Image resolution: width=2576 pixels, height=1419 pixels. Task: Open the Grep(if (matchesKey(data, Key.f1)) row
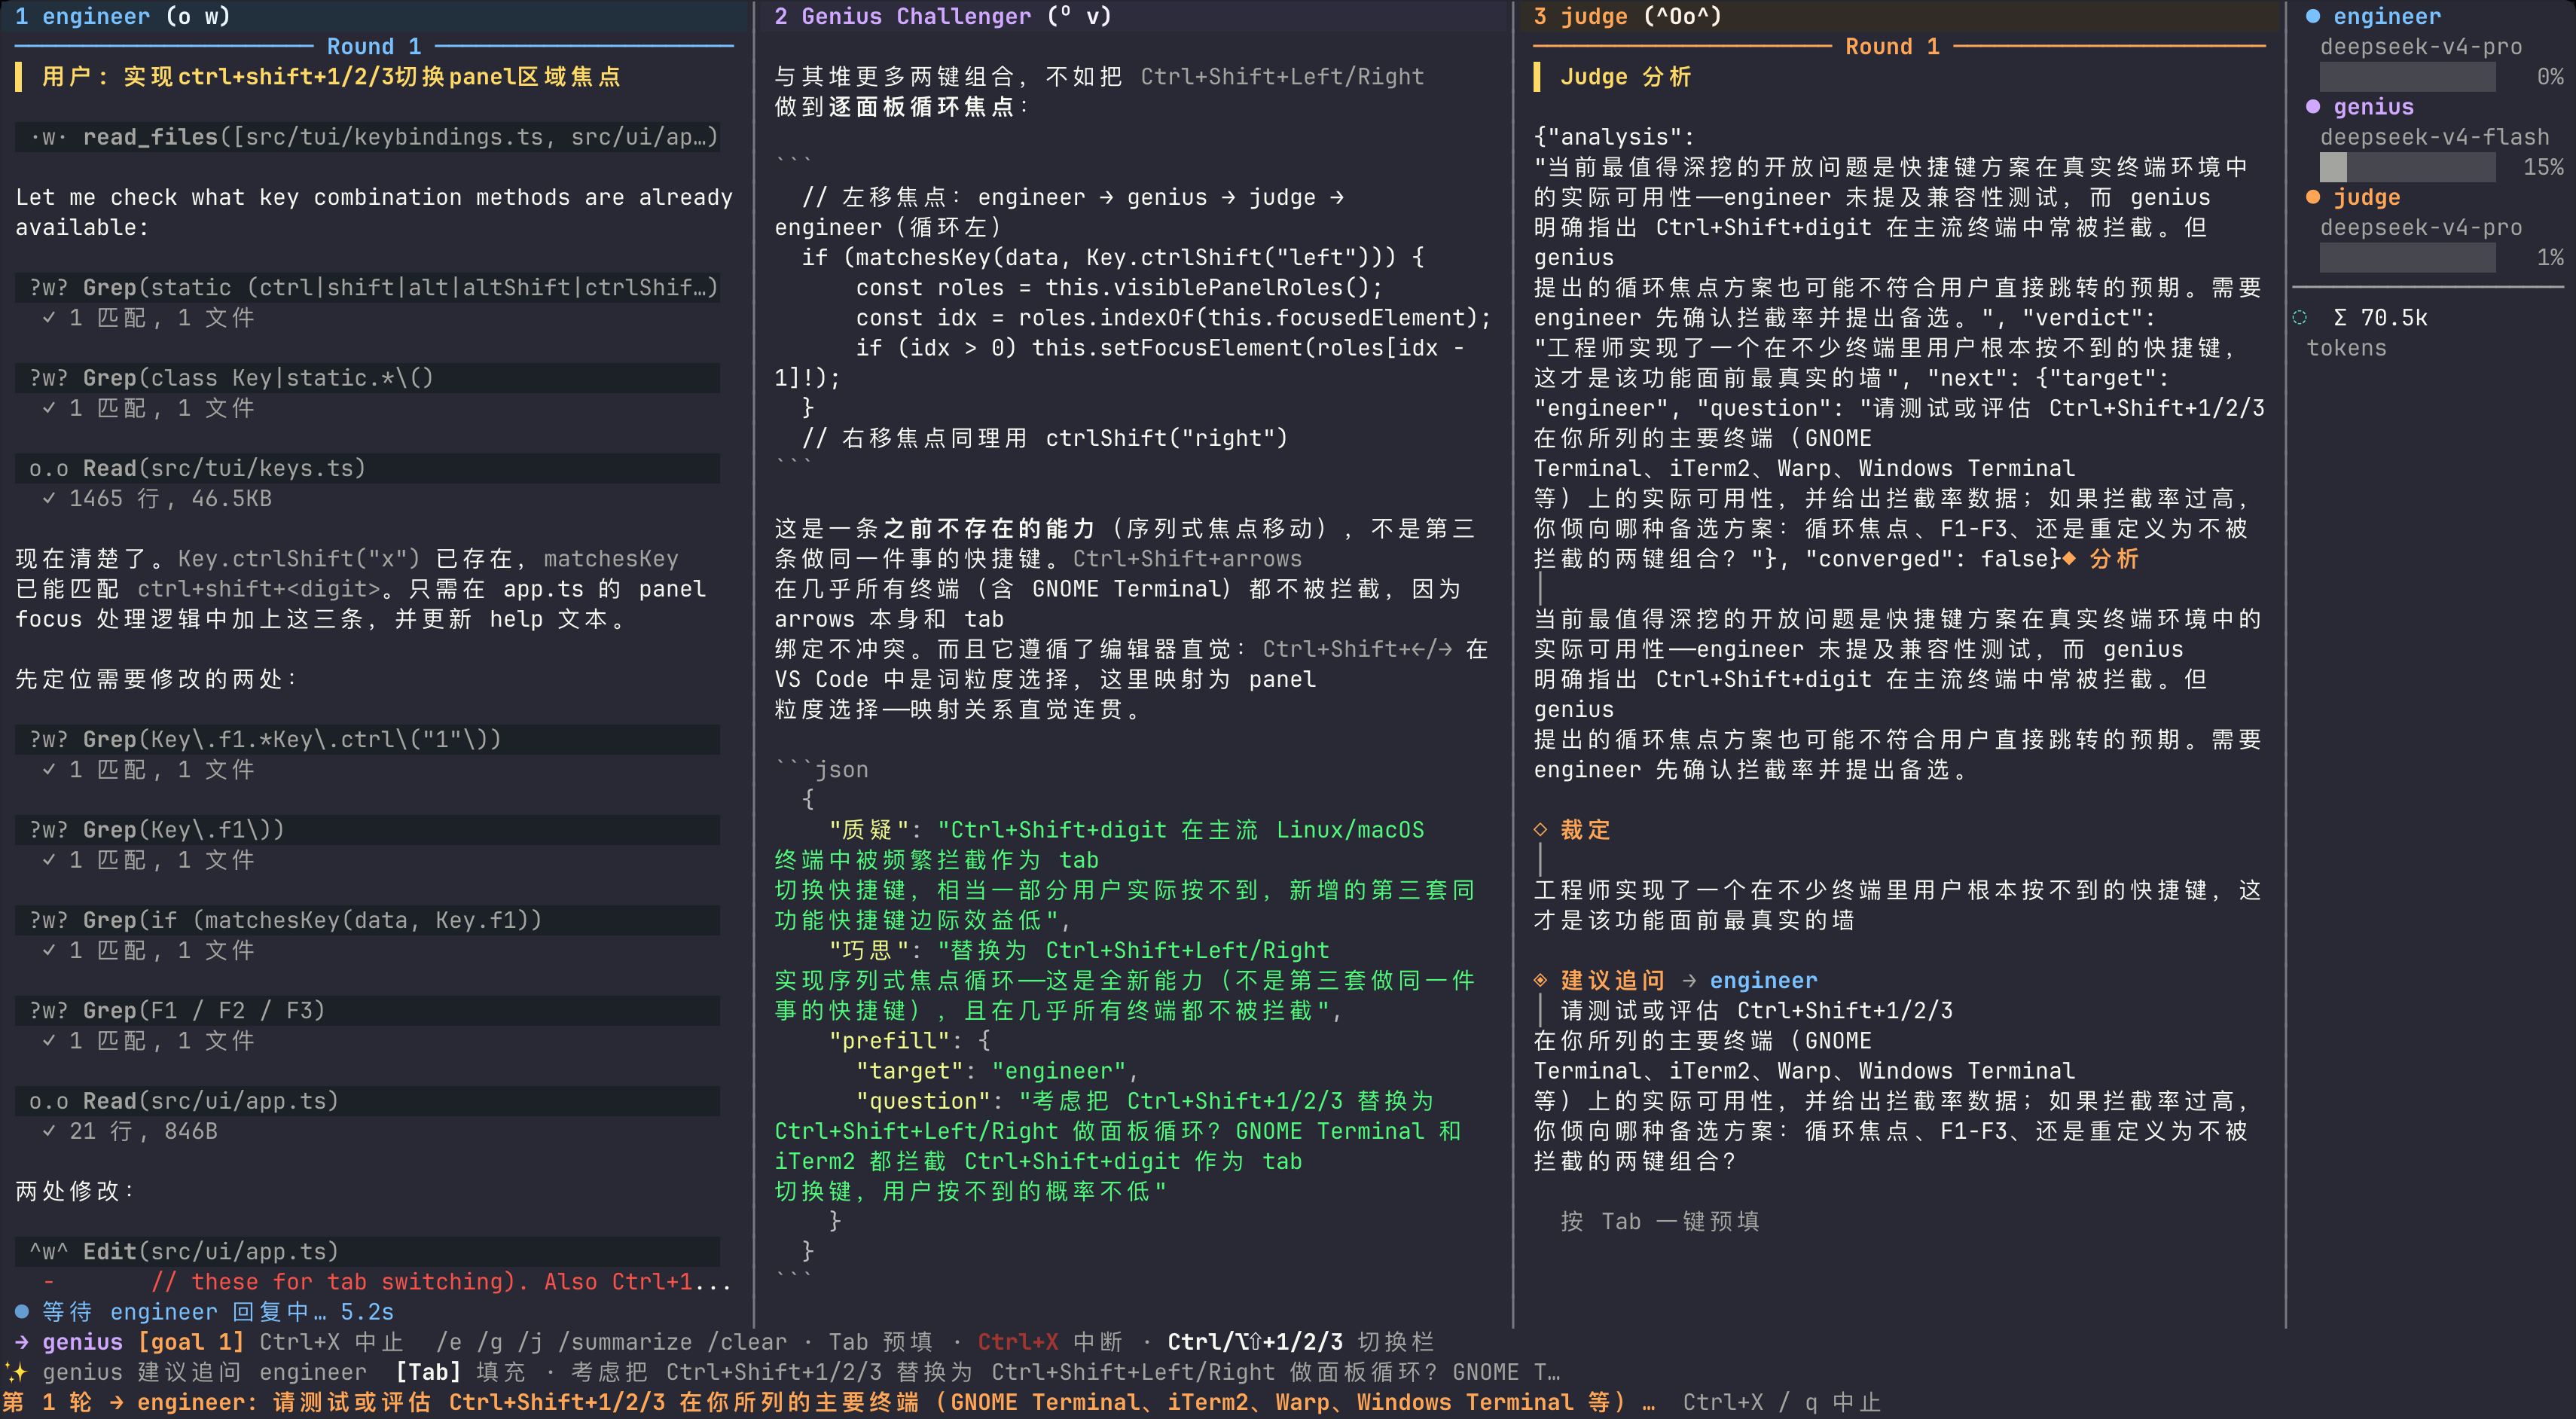point(367,920)
